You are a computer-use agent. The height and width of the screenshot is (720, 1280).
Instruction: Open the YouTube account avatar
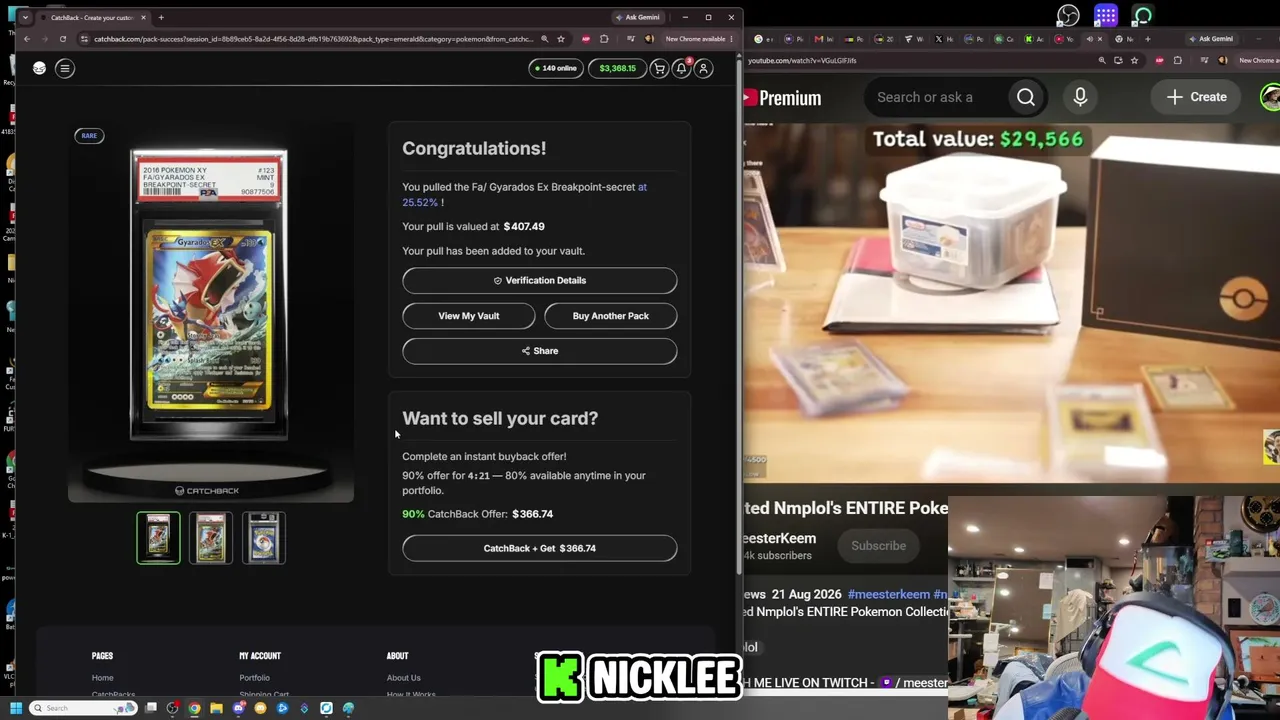[x=1271, y=97]
